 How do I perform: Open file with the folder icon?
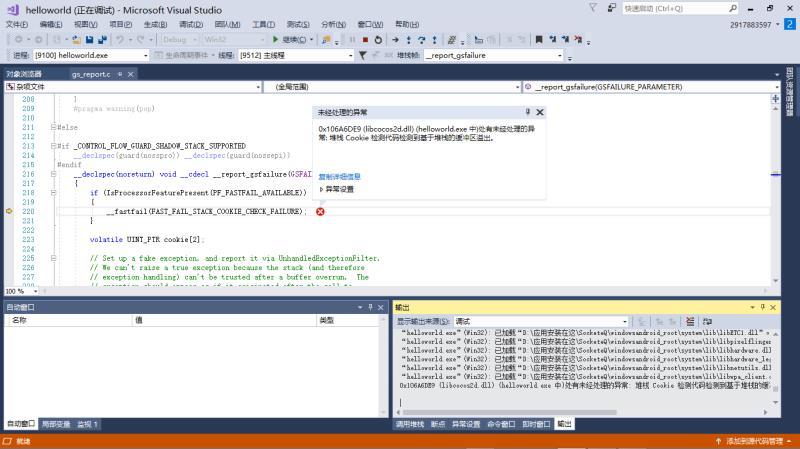click(77, 40)
